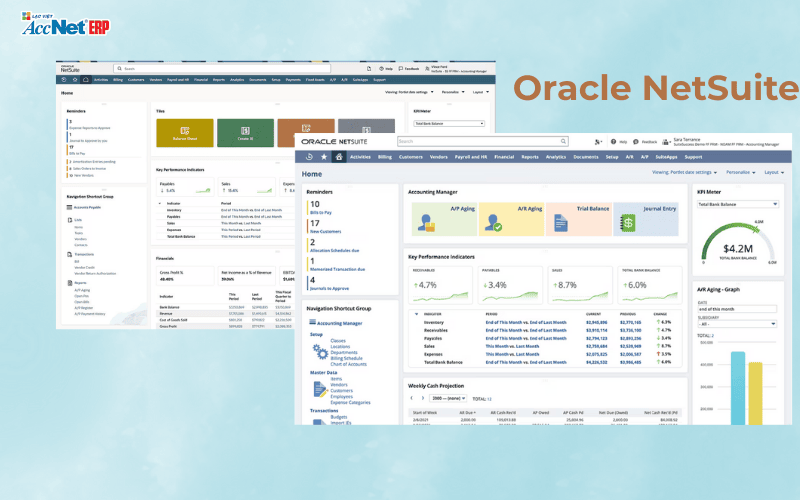This screenshot has width=800, height=500.
Task: Open Reports menu in front window
Action: point(530,157)
